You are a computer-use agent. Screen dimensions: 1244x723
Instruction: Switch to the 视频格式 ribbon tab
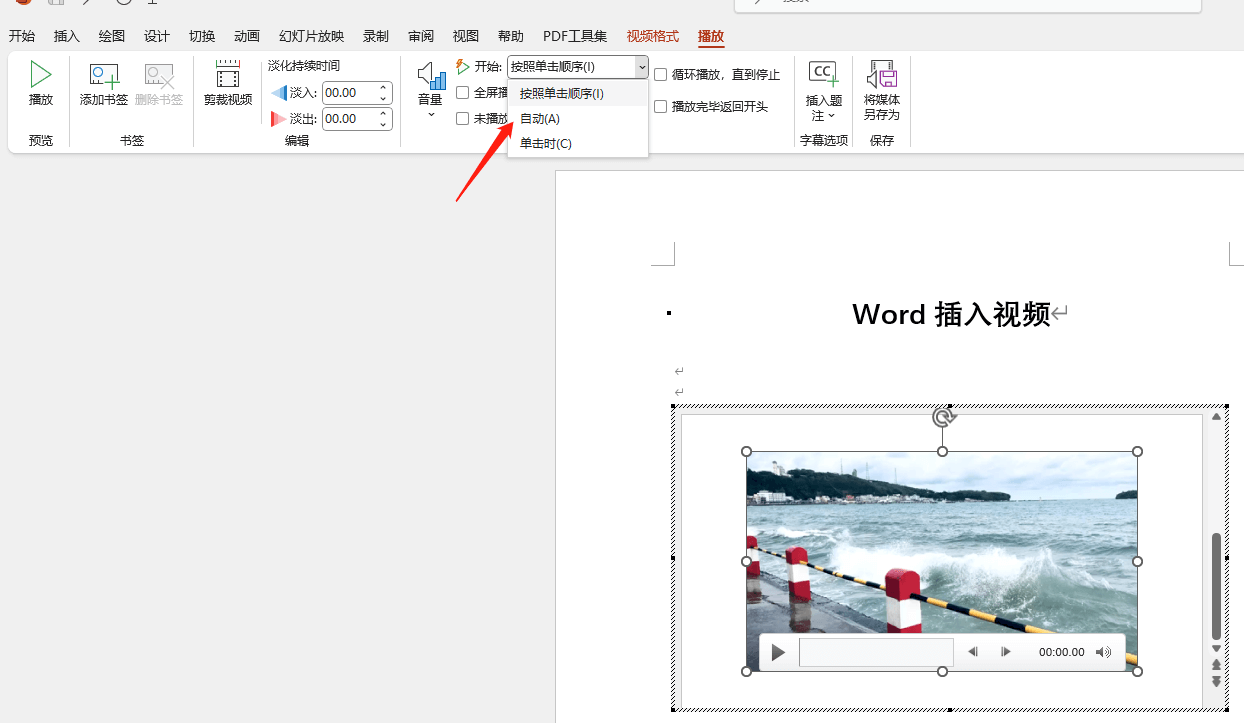pyautogui.click(x=652, y=36)
